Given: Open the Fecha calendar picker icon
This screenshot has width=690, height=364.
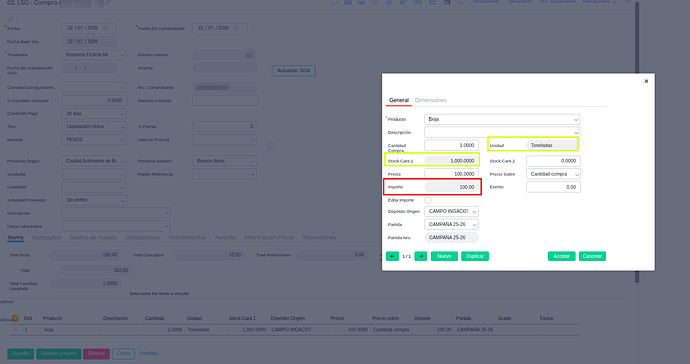Looking at the screenshot, I should [x=105, y=28].
